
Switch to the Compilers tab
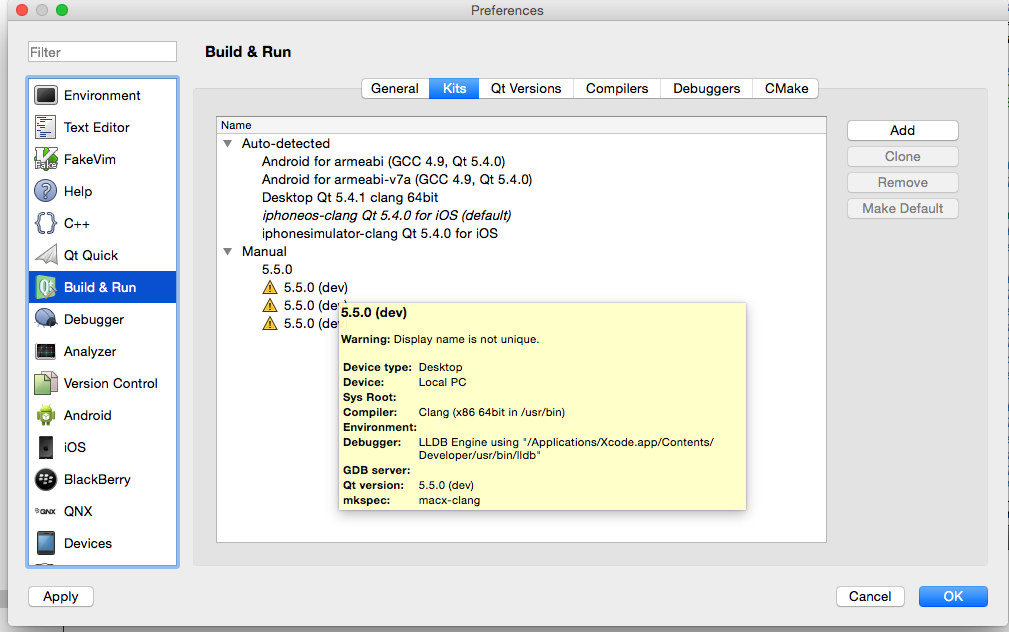coord(617,88)
